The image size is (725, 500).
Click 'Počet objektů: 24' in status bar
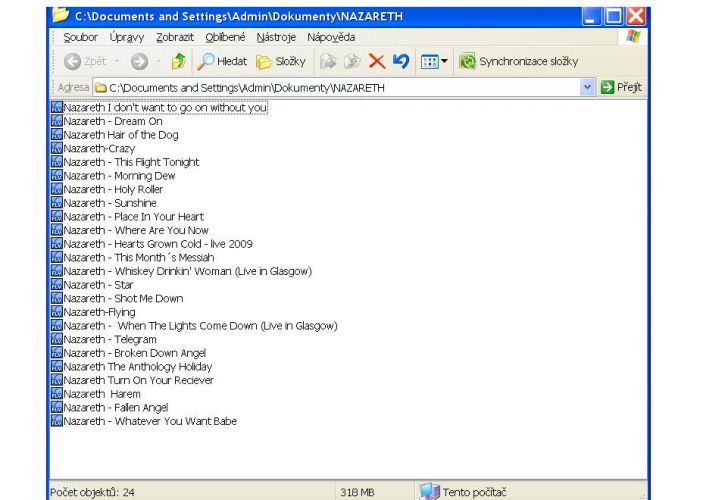(92, 492)
